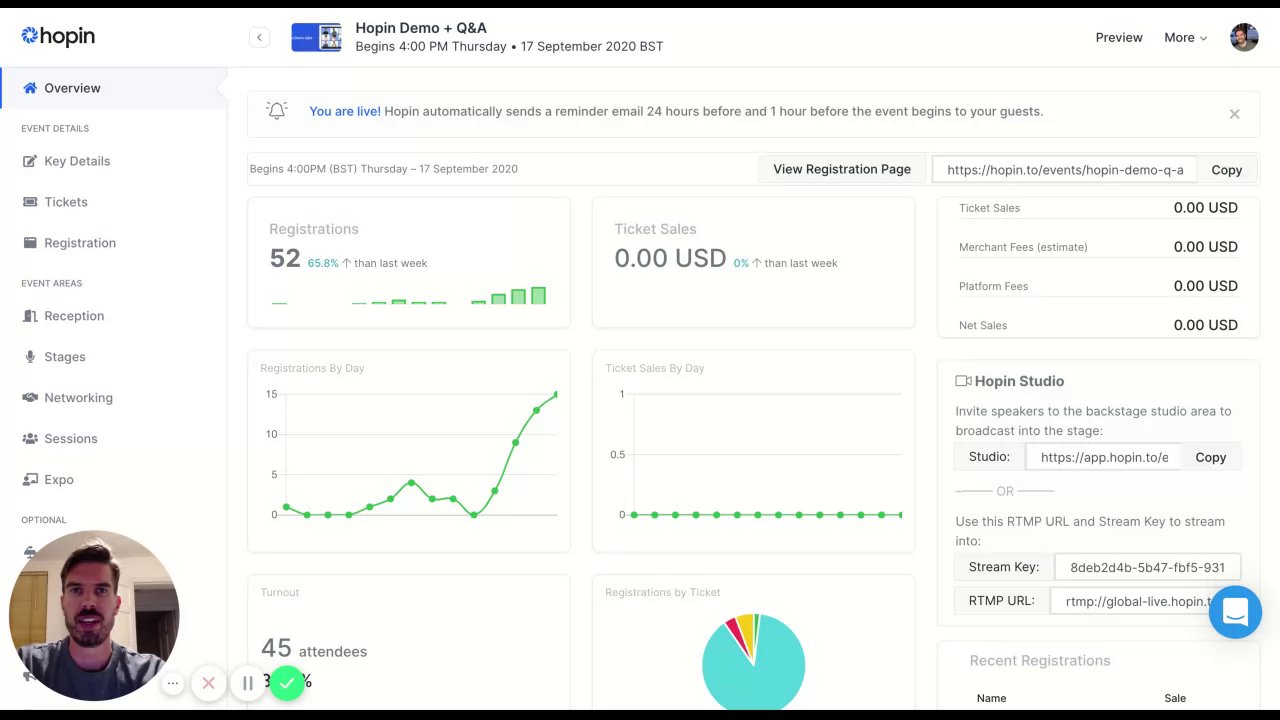Click the Stages microphone icon

point(30,357)
